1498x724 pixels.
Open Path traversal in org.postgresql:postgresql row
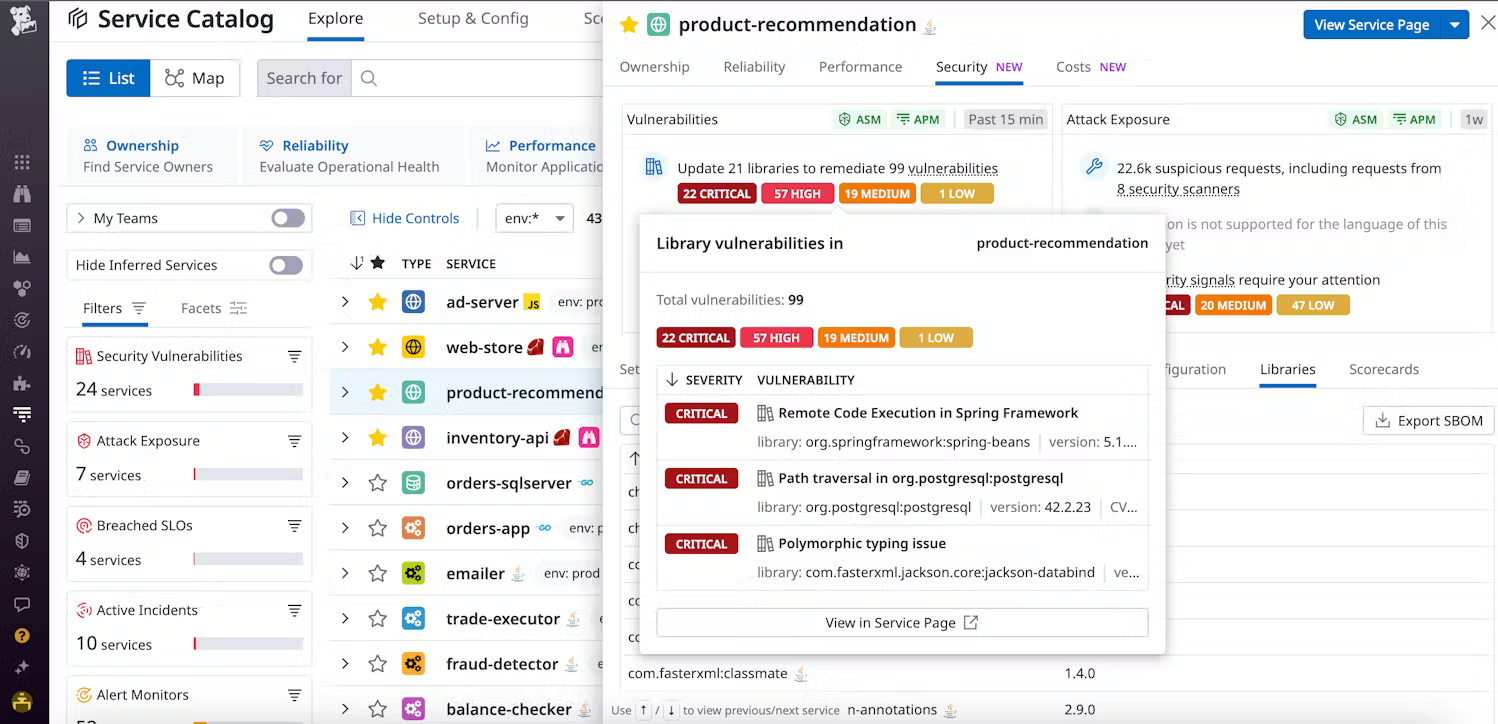click(902, 492)
